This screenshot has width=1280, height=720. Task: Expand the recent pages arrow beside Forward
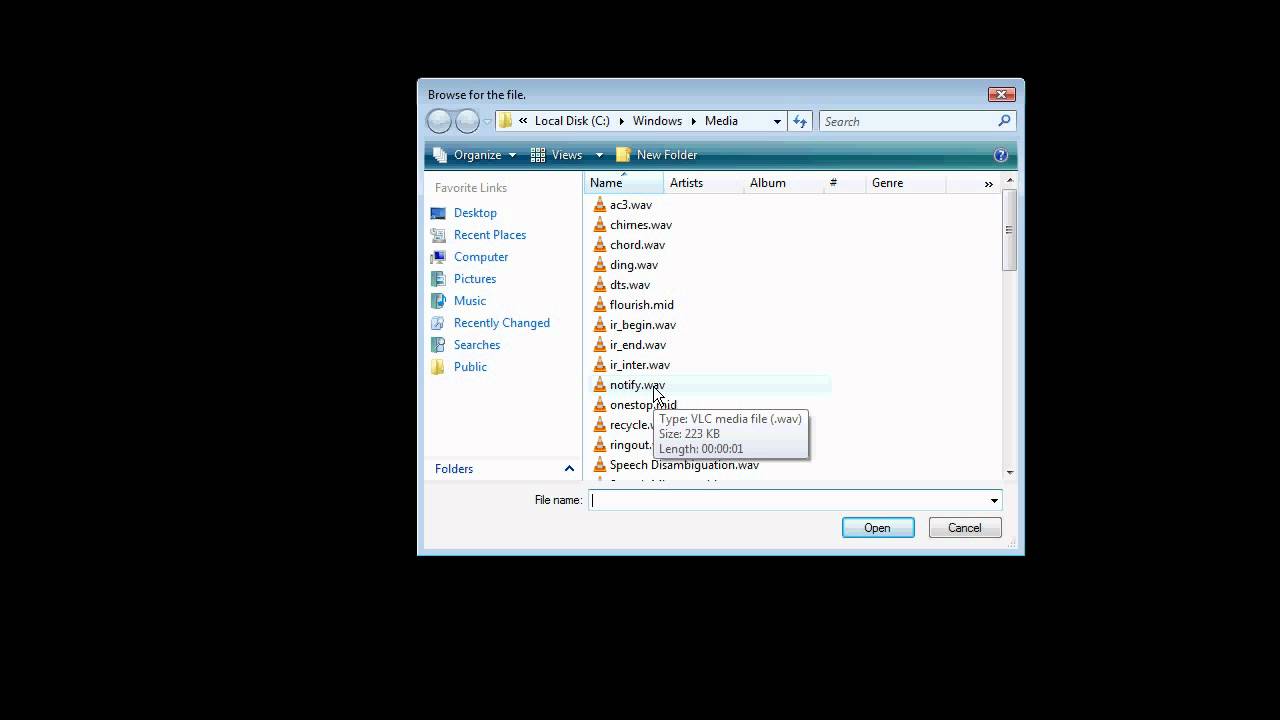click(x=487, y=122)
